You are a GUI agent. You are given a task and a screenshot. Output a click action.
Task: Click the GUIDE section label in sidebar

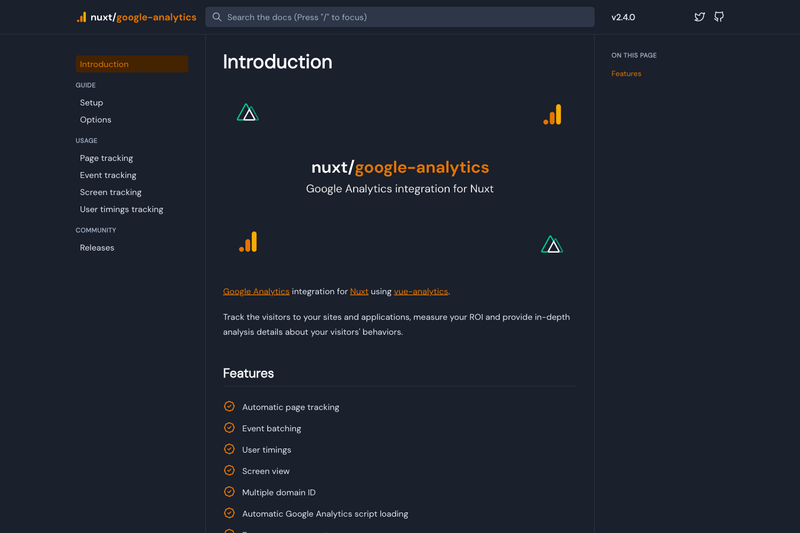pos(85,85)
